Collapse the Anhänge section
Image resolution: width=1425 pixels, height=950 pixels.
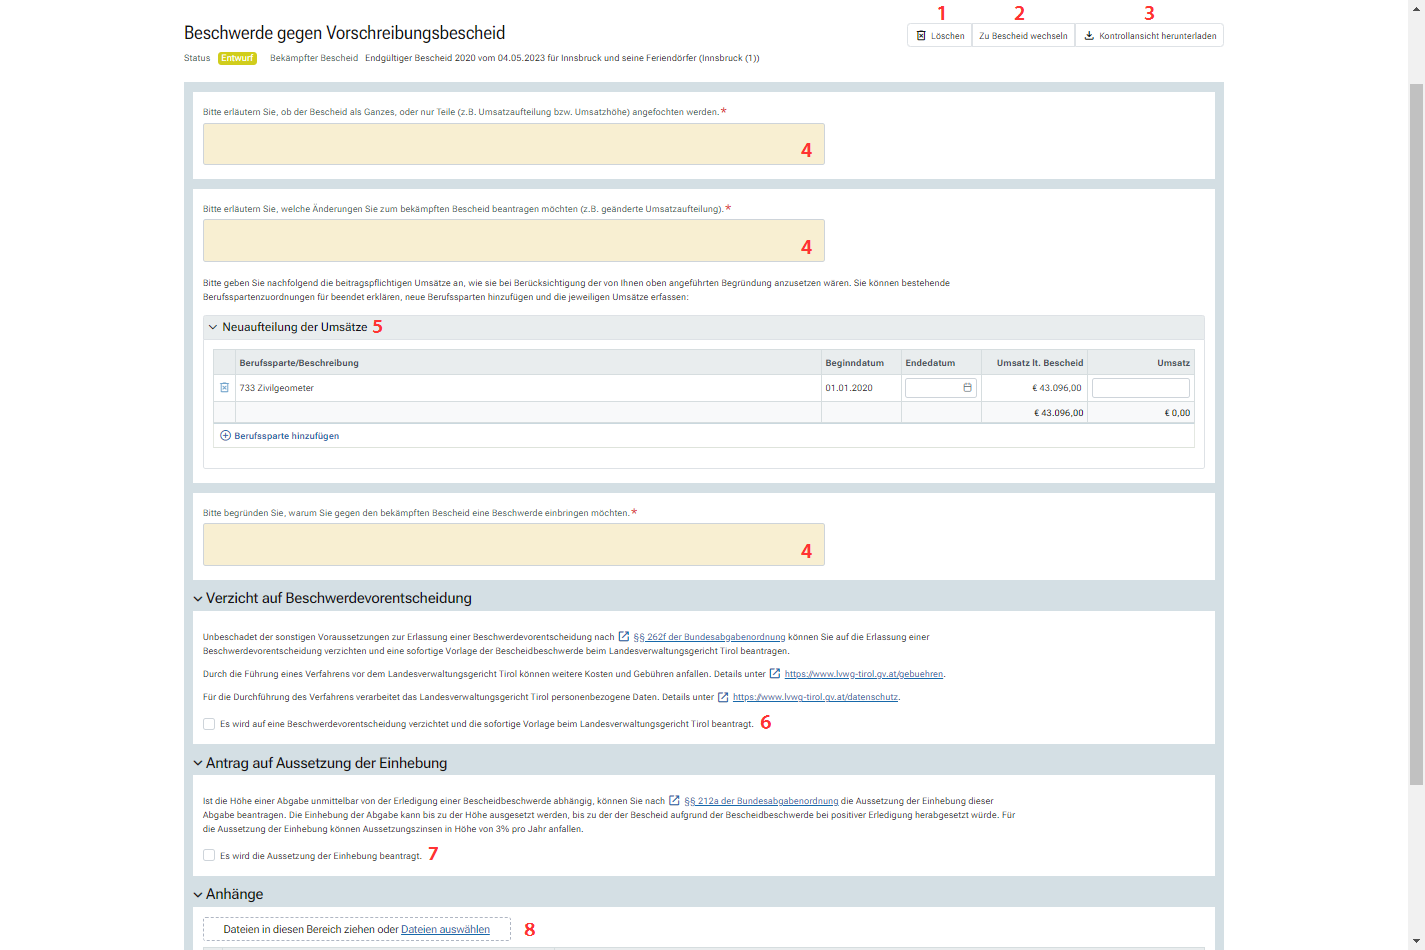coord(198,895)
